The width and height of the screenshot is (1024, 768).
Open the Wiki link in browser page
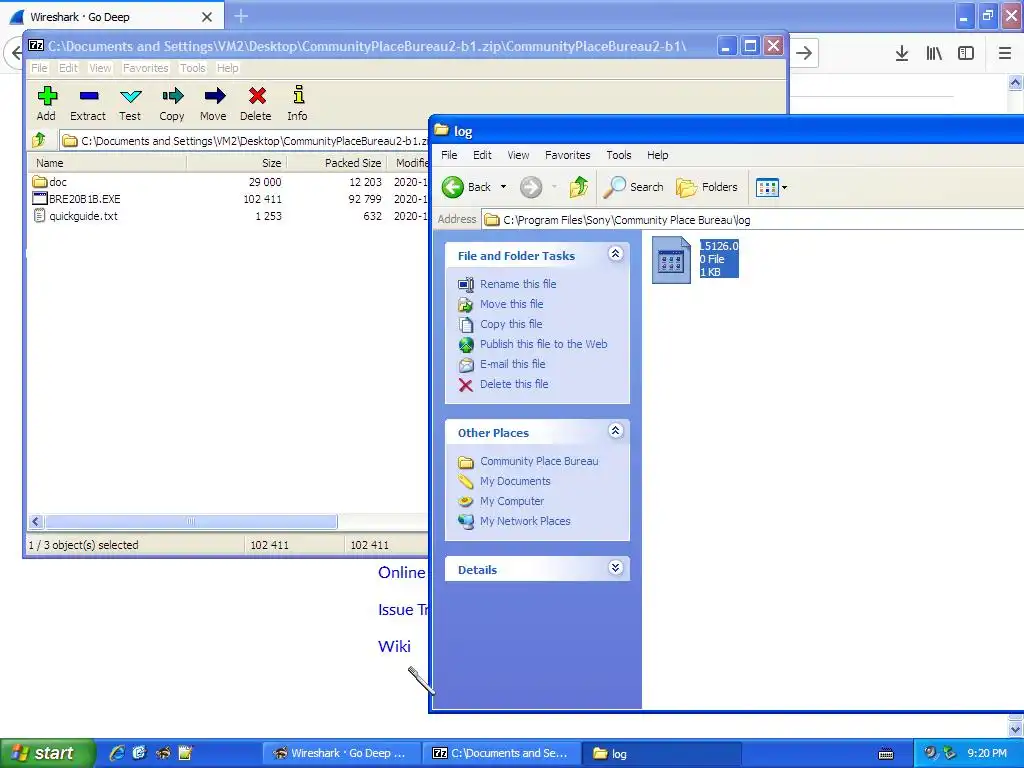click(394, 647)
